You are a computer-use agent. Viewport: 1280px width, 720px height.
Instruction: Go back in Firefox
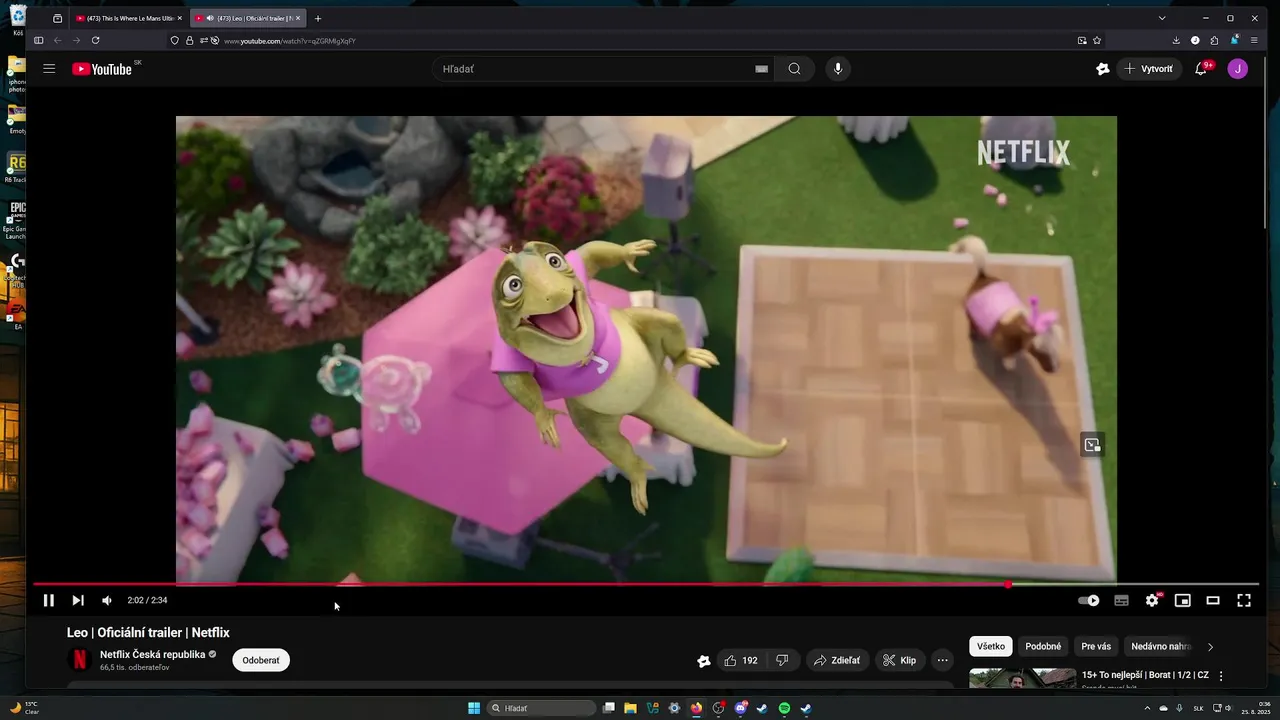point(57,40)
